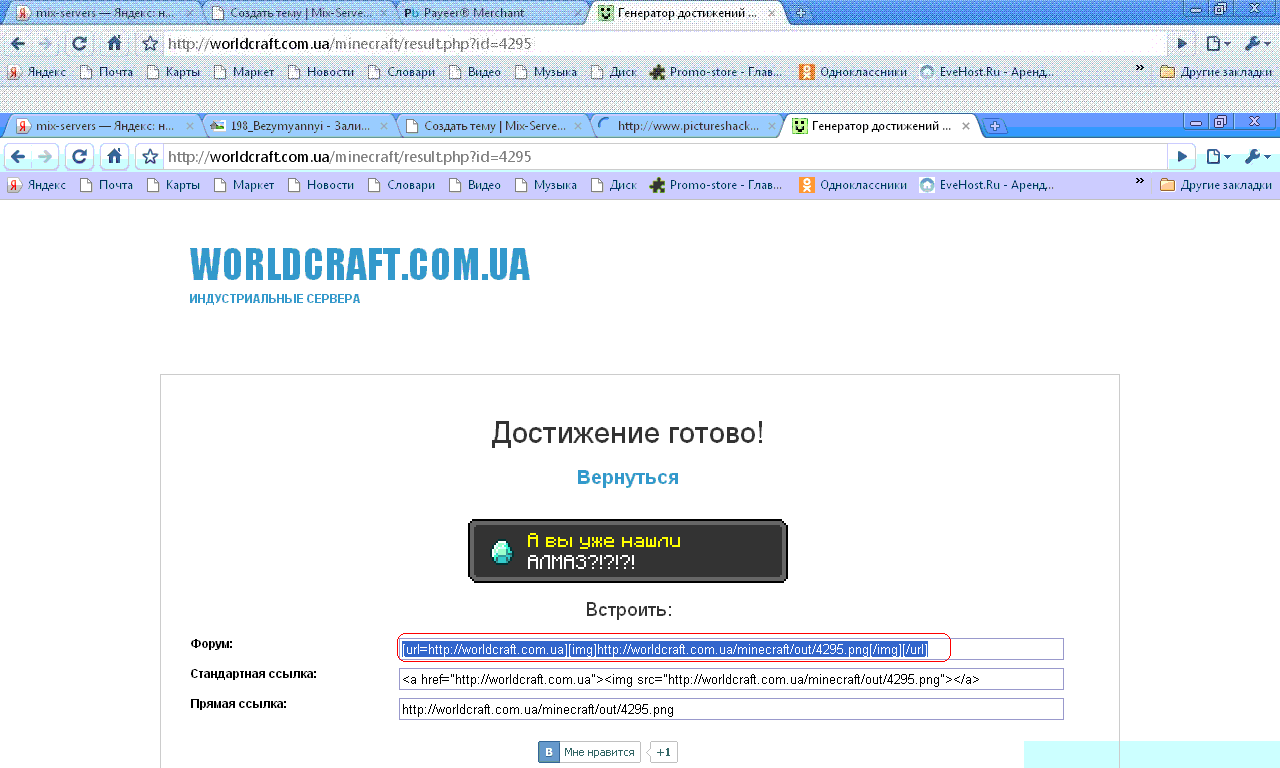Open Маркет bookmark in the lower bookmarks bar
Screen dimensions: 1280x768
[244, 185]
